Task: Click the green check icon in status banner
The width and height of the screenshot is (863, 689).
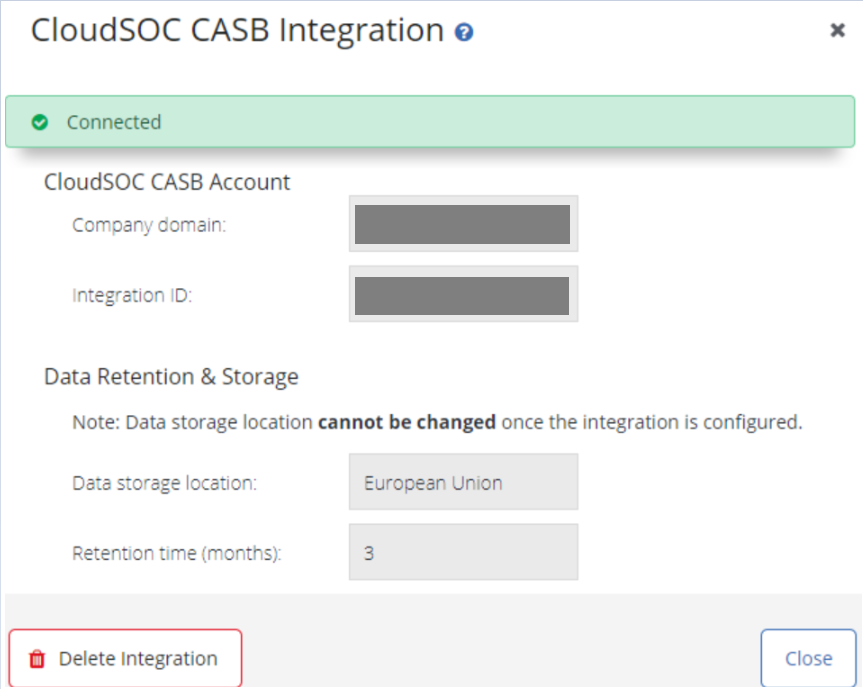Action: tap(40, 123)
